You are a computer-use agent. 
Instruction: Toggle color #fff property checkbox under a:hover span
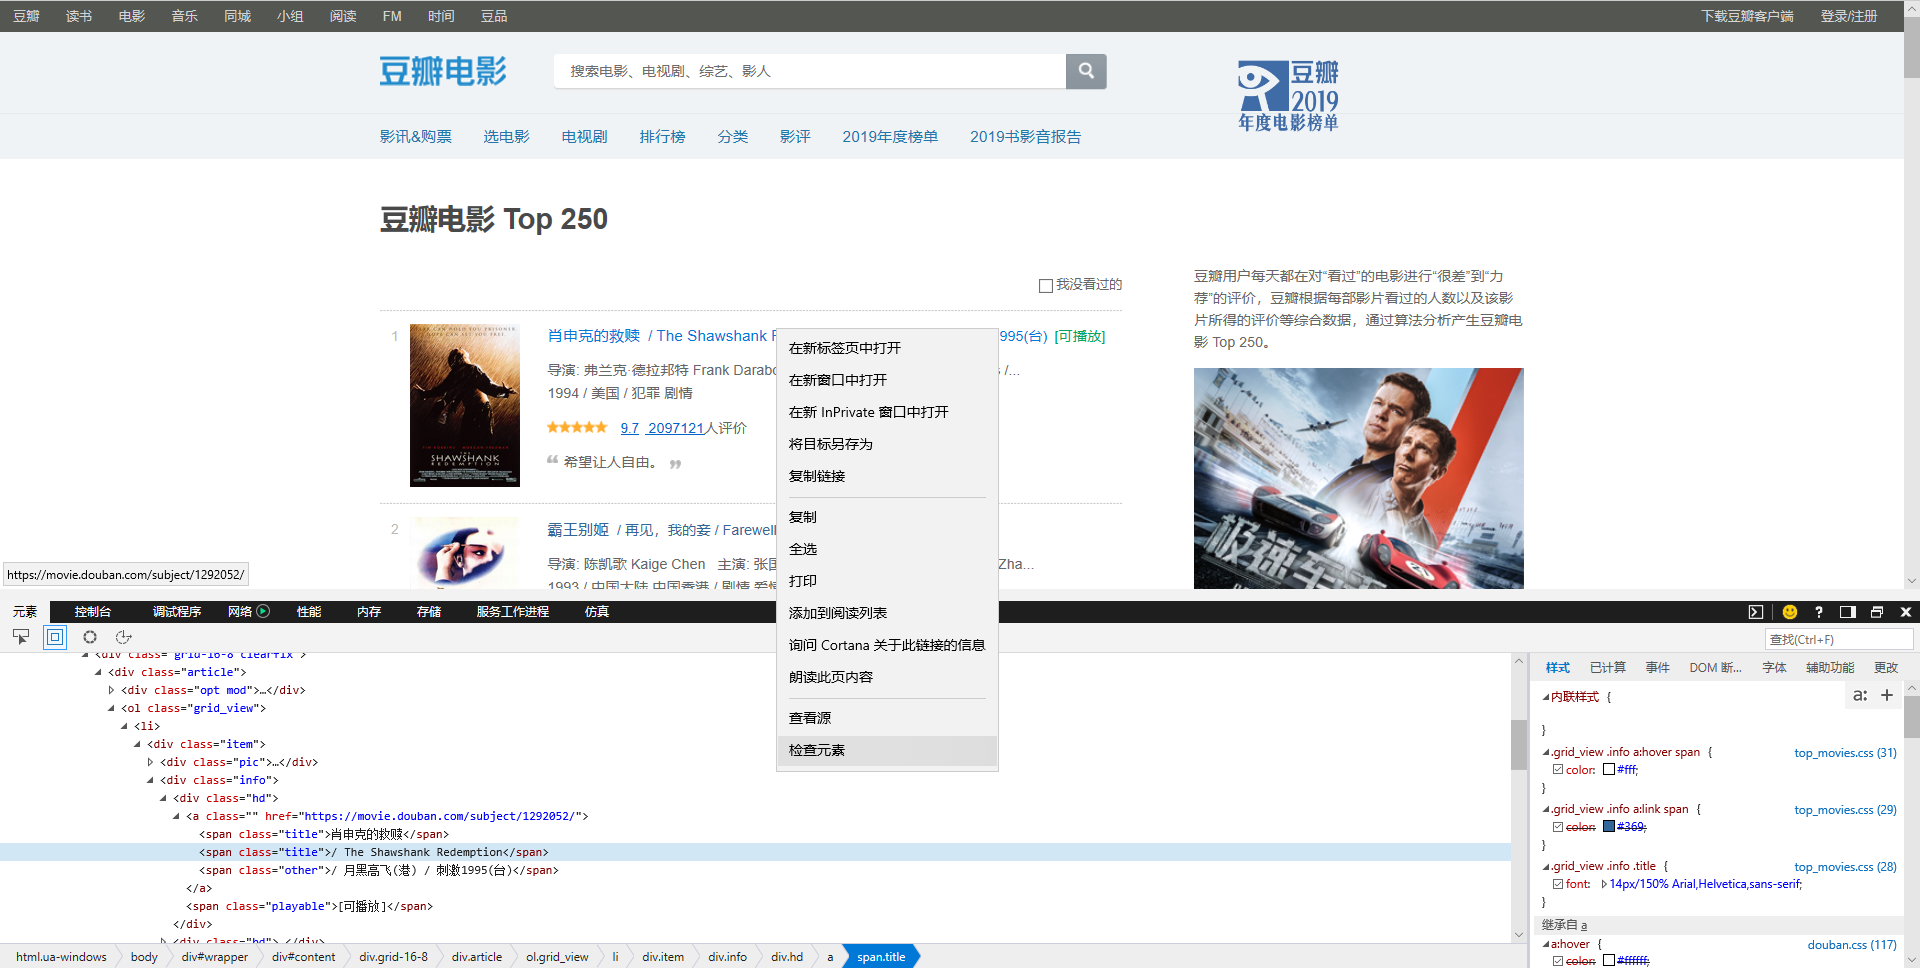pos(1558,770)
